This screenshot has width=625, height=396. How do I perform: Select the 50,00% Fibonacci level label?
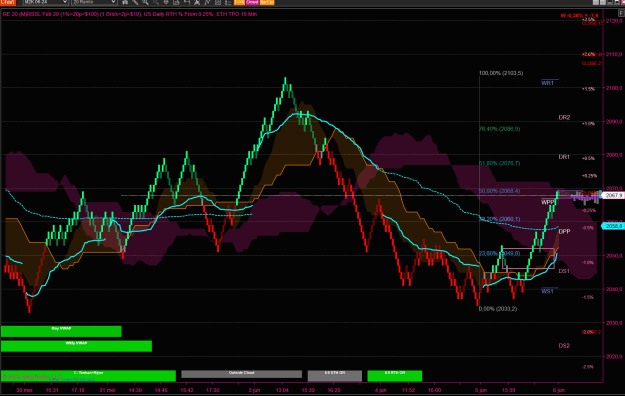point(499,191)
